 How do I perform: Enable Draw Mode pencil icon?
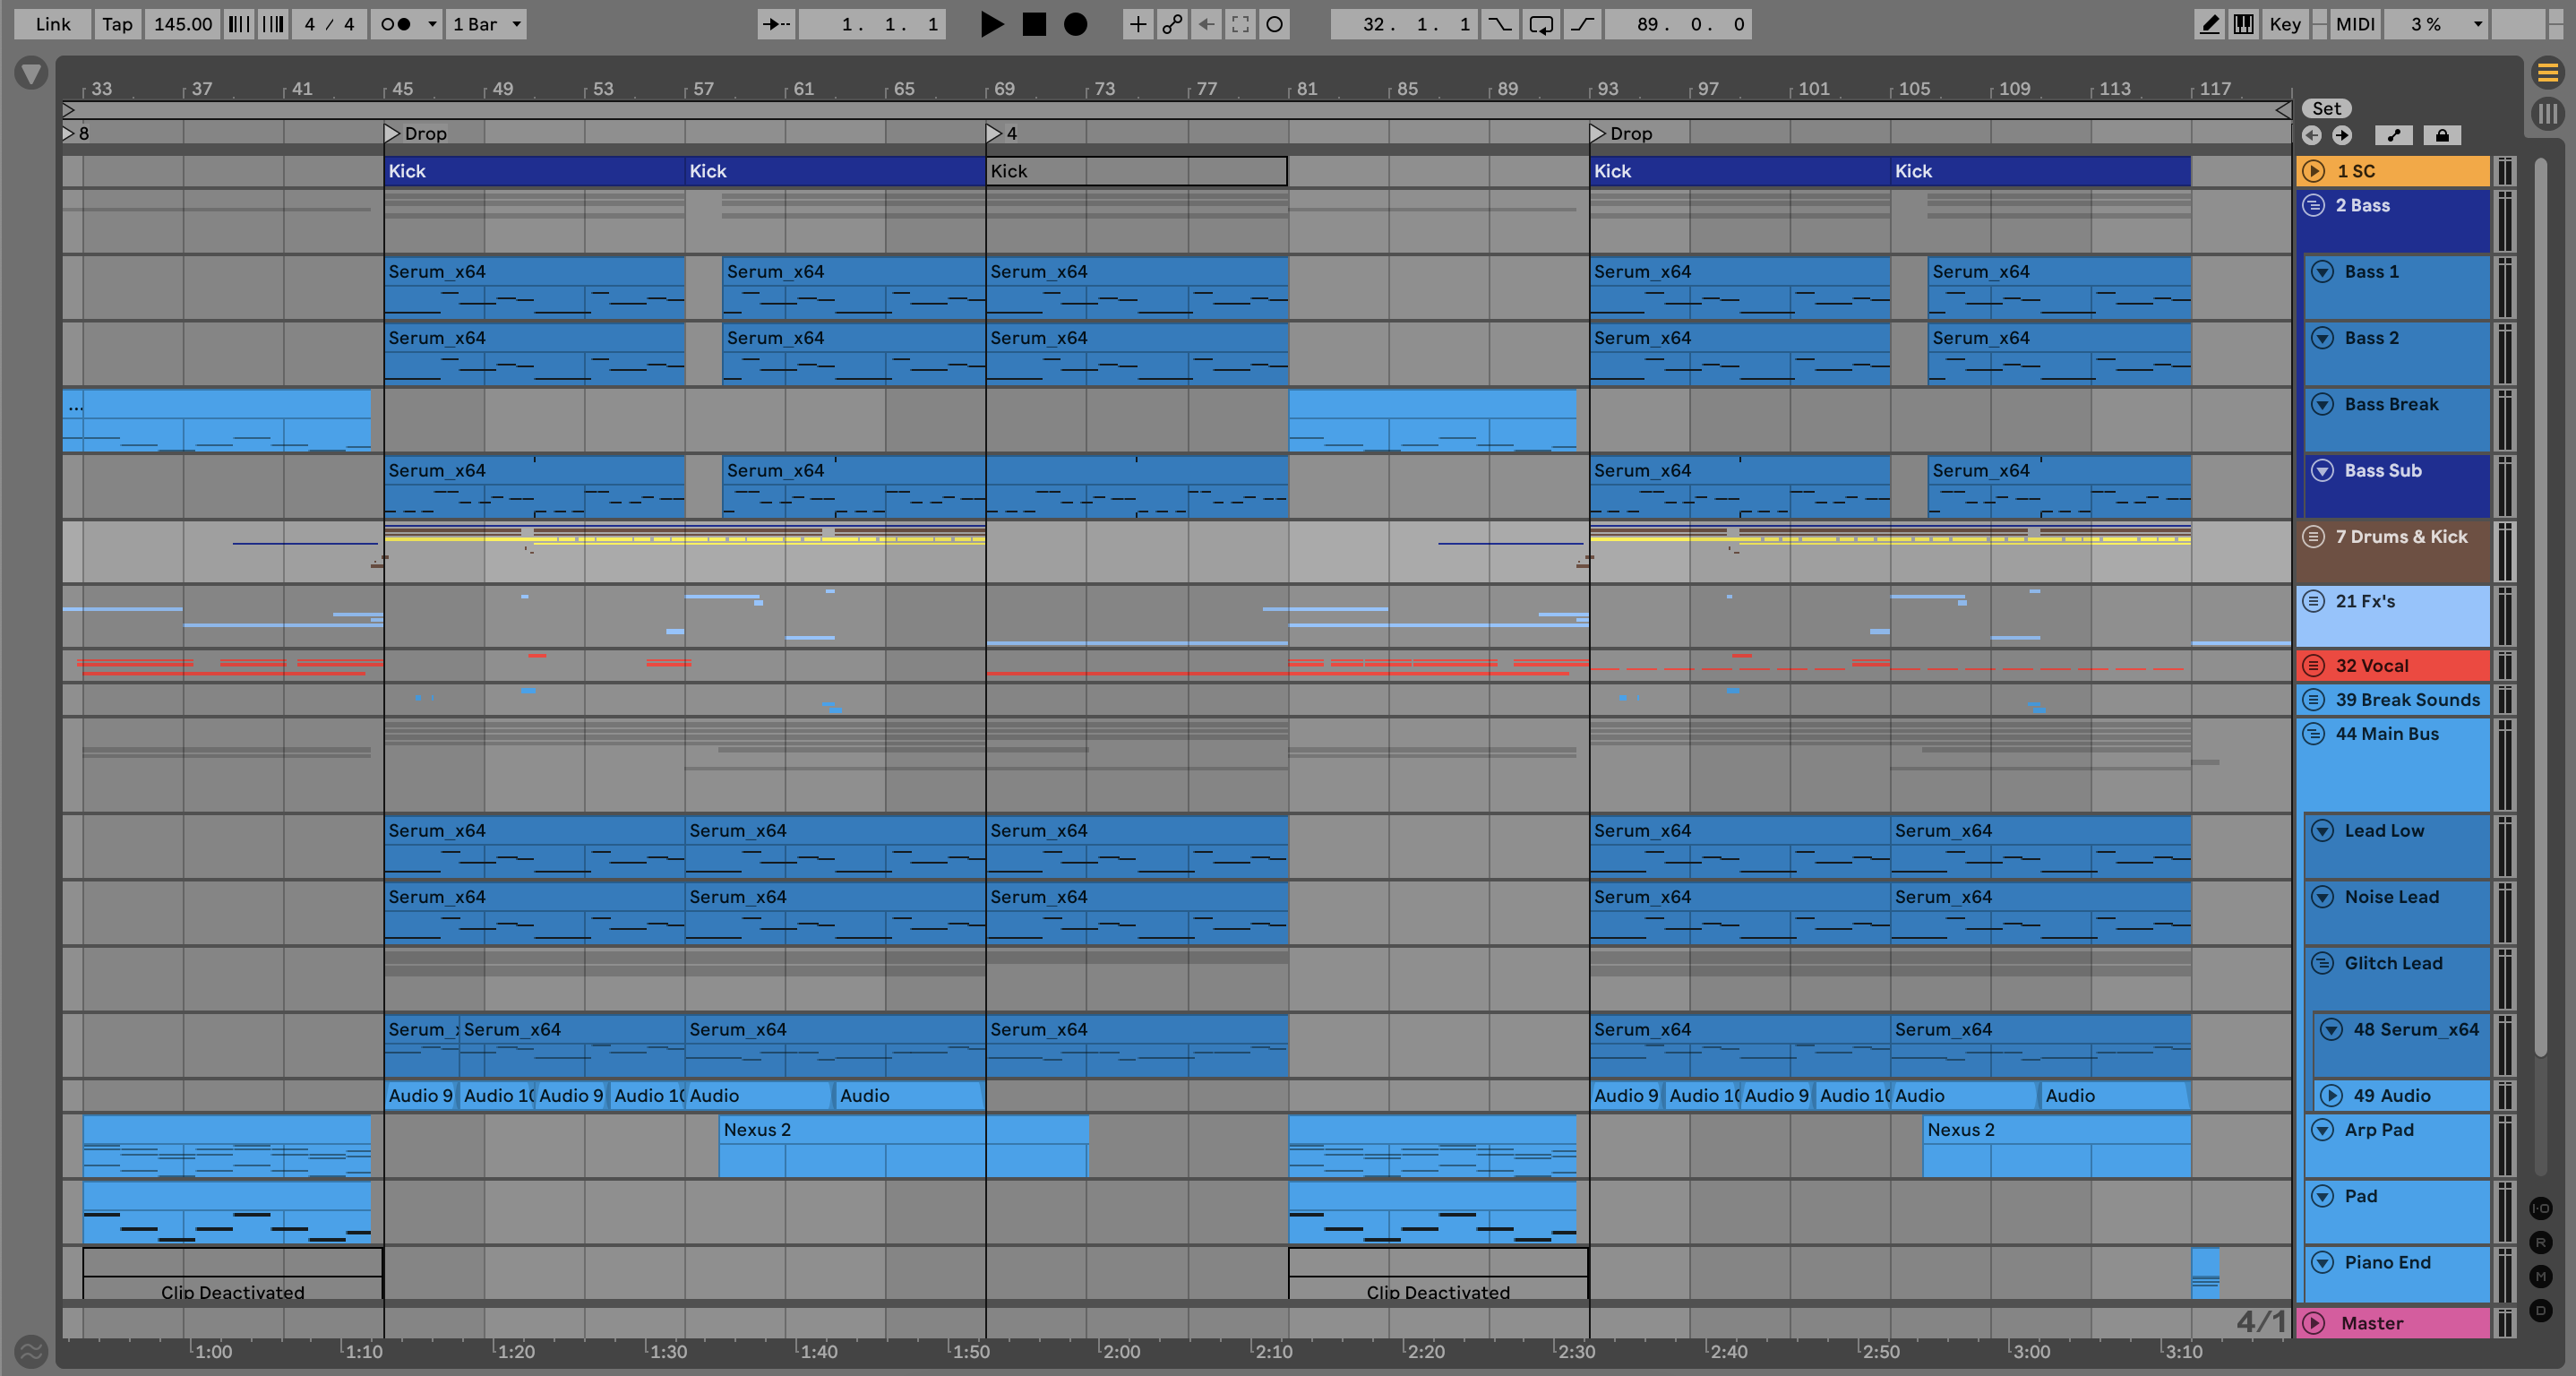pos(2209,24)
